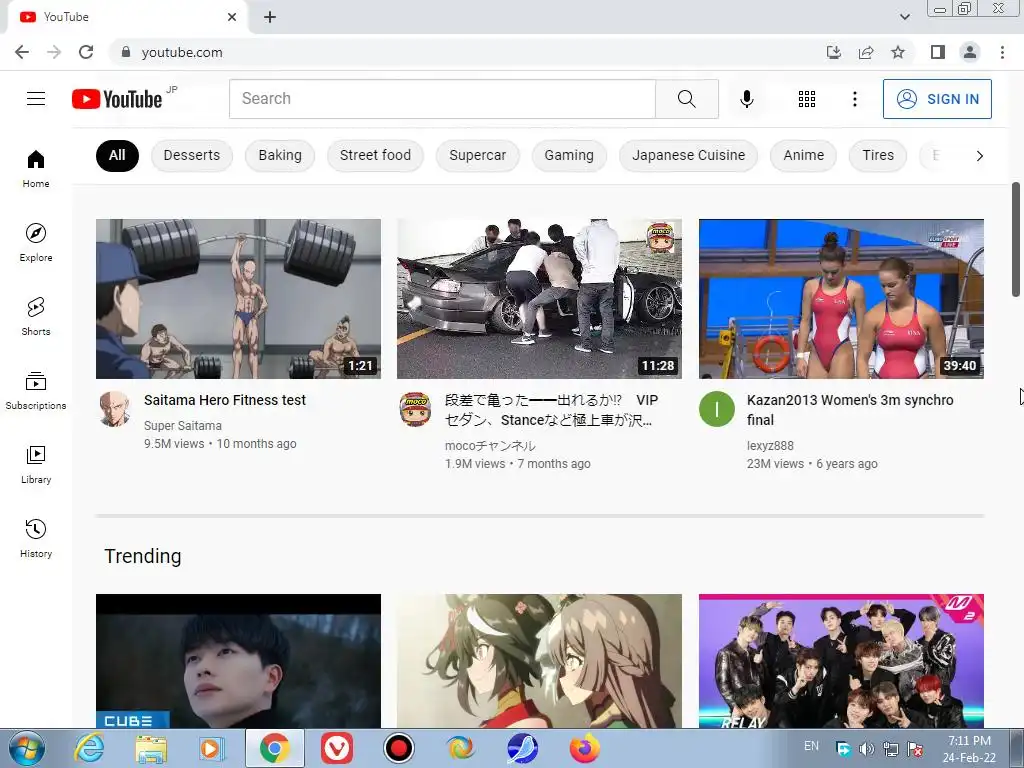The height and width of the screenshot is (768, 1024).
Task: Open Vivaldi browser from taskbar
Action: click(x=337, y=748)
